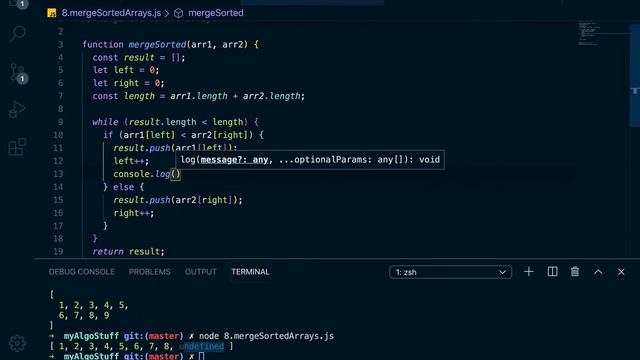Click the else keyword on line 14
Viewport: 640px width, 360px height.
[123, 187]
